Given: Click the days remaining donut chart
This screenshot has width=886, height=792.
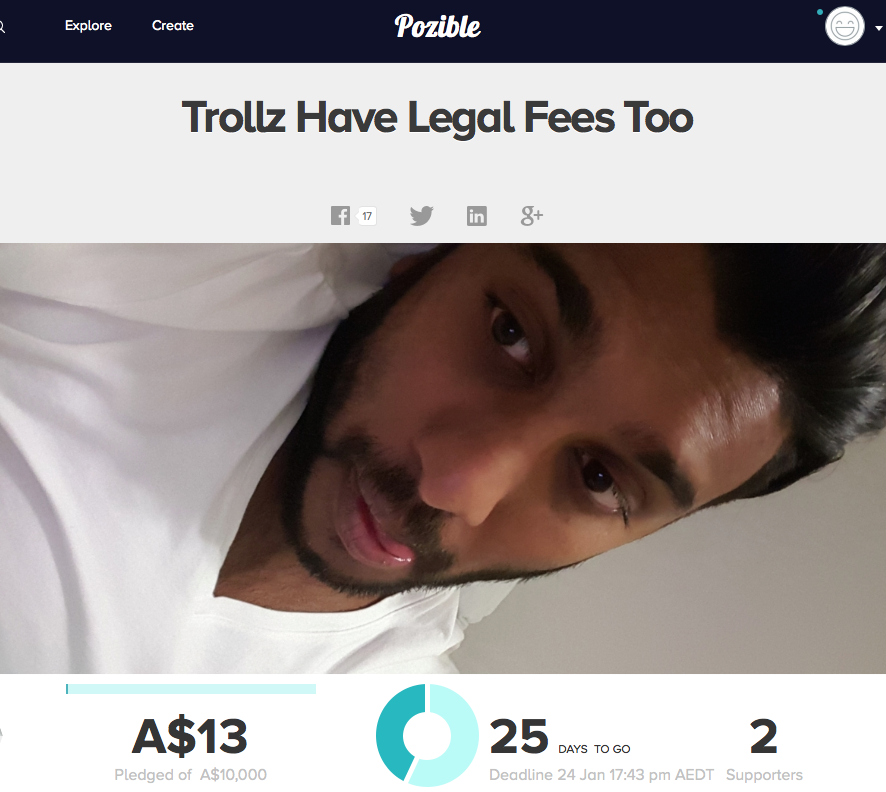Looking at the screenshot, I should point(427,735).
